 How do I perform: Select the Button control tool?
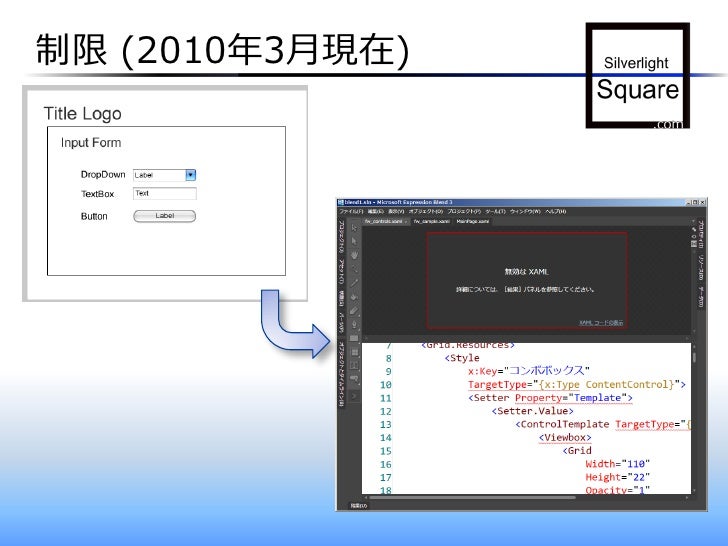354,377
